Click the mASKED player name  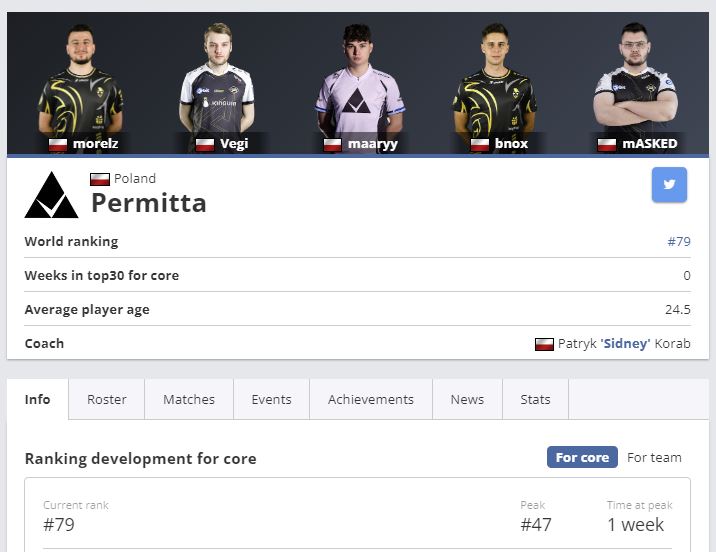(650, 144)
